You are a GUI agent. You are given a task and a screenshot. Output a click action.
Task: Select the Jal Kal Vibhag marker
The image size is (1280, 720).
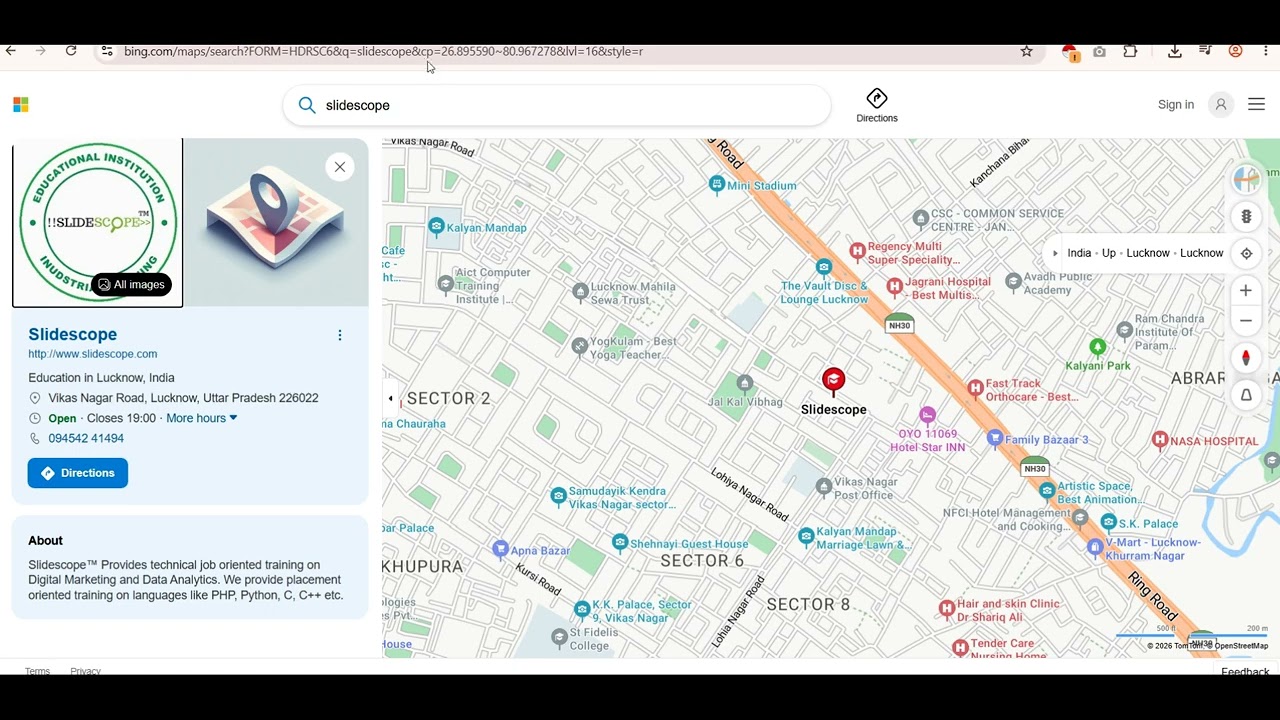[744, 383]
